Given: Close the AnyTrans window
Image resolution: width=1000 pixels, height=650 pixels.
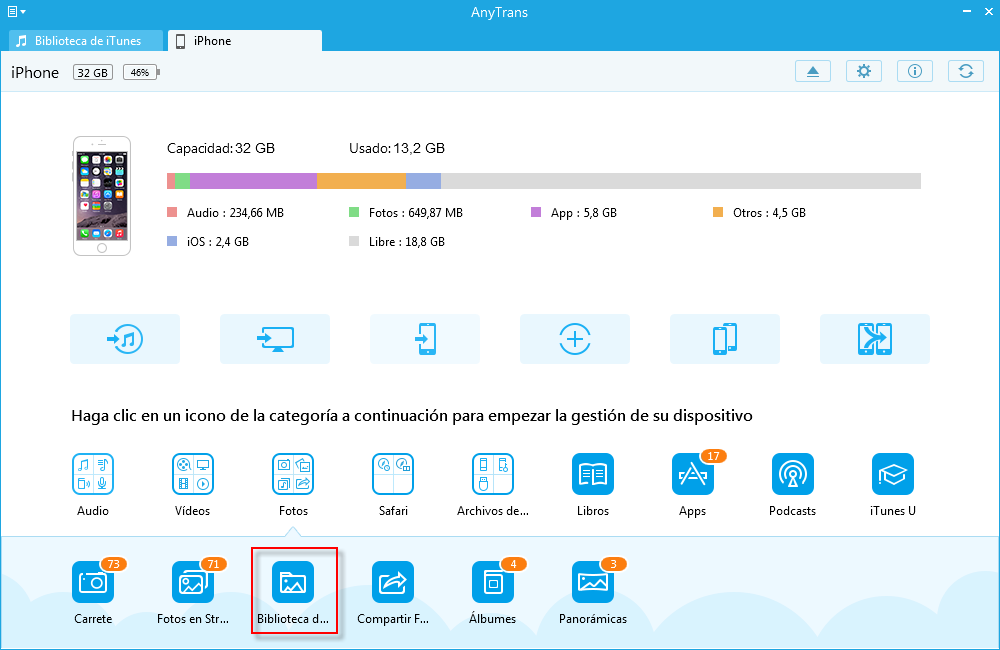Looking at the screenshot, I should [x=989, y=11].
